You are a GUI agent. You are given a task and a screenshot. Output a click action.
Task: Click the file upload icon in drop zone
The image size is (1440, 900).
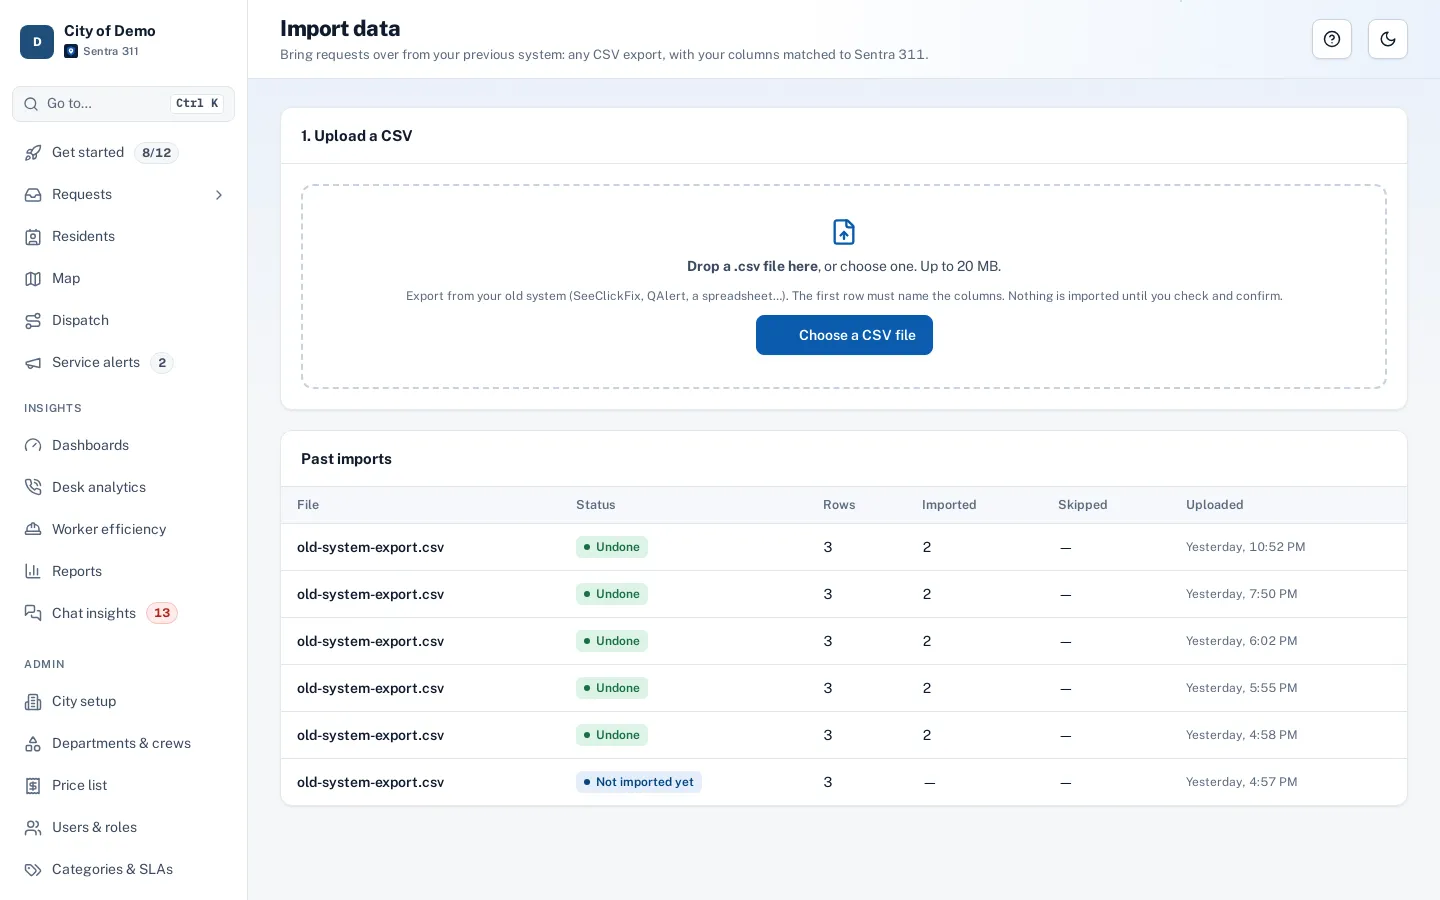(x=844, y=232)
